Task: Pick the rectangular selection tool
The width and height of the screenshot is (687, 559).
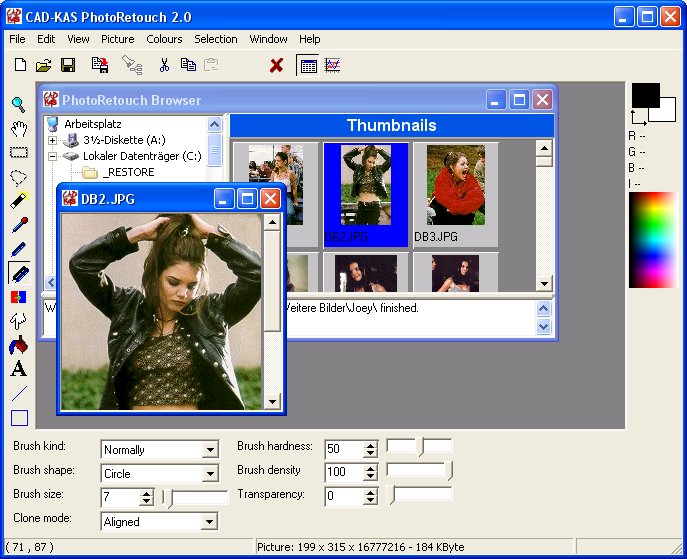Action: point(19,152)
